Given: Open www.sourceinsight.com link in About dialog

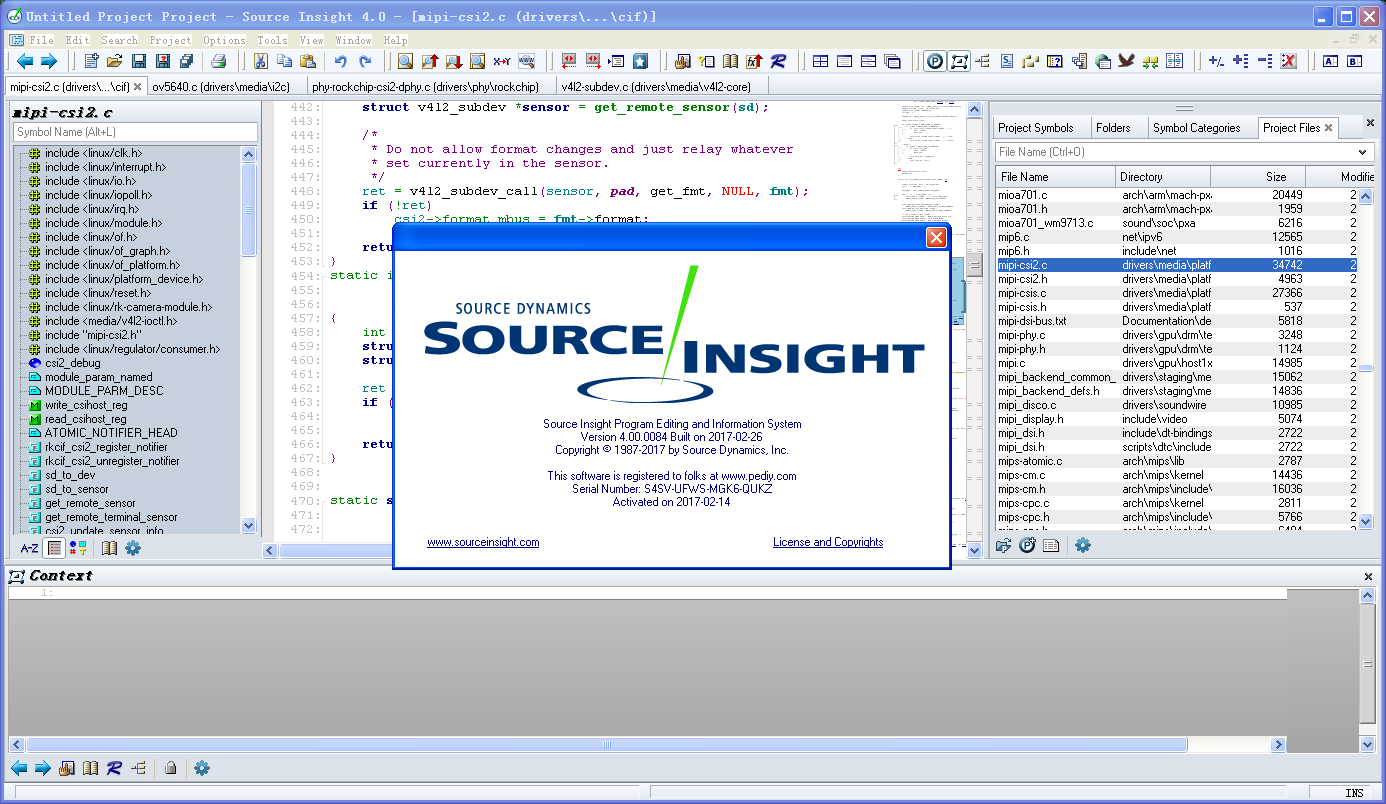Looking at the screenshot, I should coord(483,542).
